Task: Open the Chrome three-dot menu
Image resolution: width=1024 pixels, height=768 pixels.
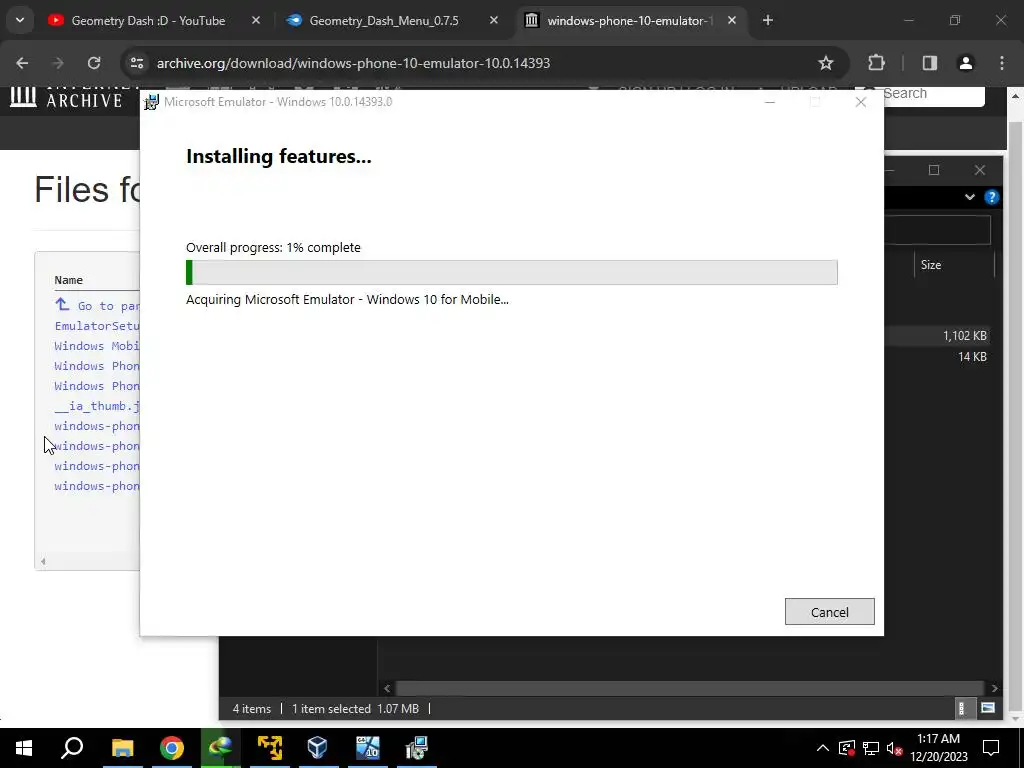Action: click(x=1002, y=63)
